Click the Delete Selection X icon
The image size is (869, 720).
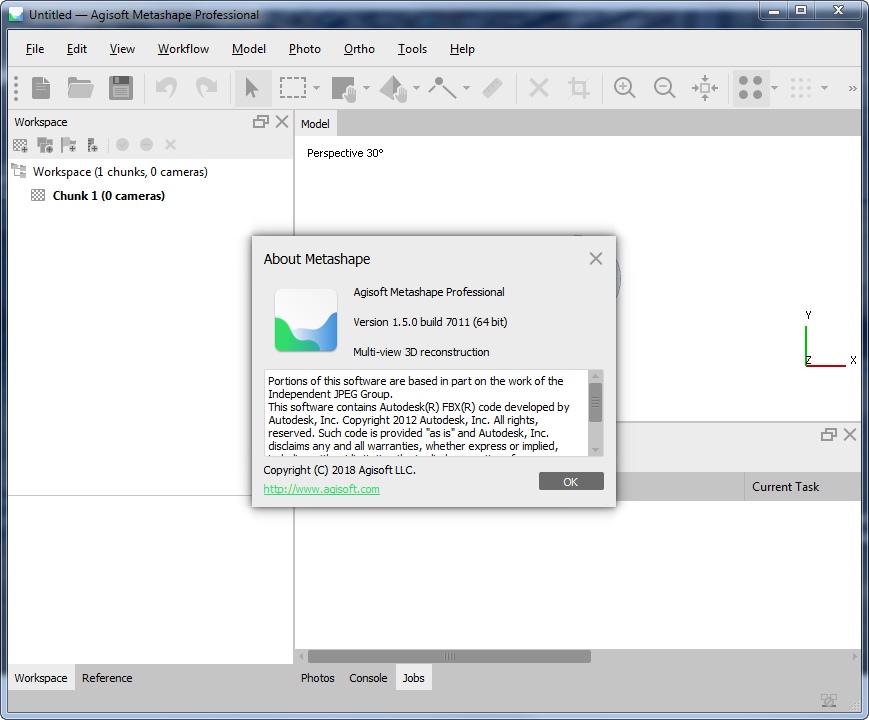pyautogui.click(x=539, y=88)
